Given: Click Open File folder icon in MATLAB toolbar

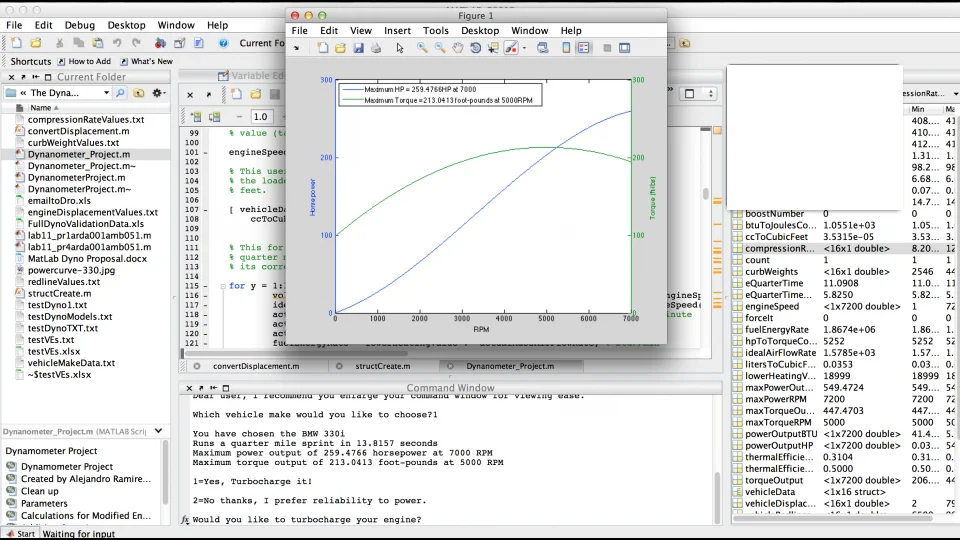Looking at the screenshot, I should click(x=36, y=43).
